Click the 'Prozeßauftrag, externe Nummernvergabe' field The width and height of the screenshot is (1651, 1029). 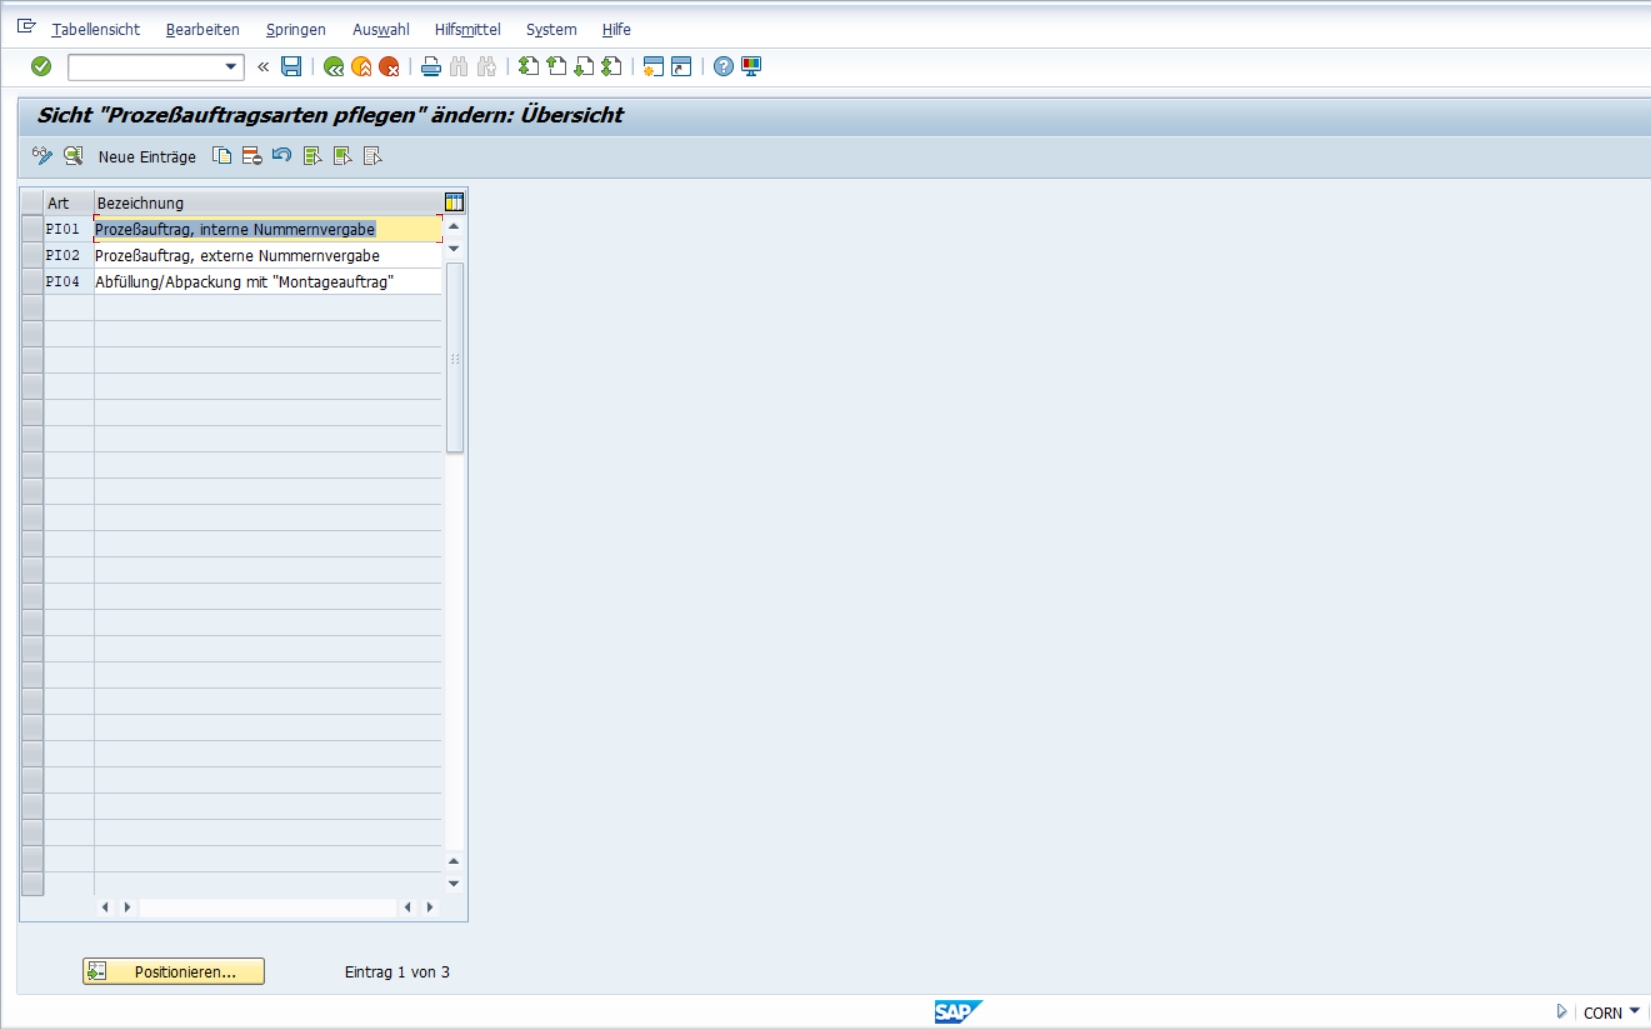click(x=268, y=255)
